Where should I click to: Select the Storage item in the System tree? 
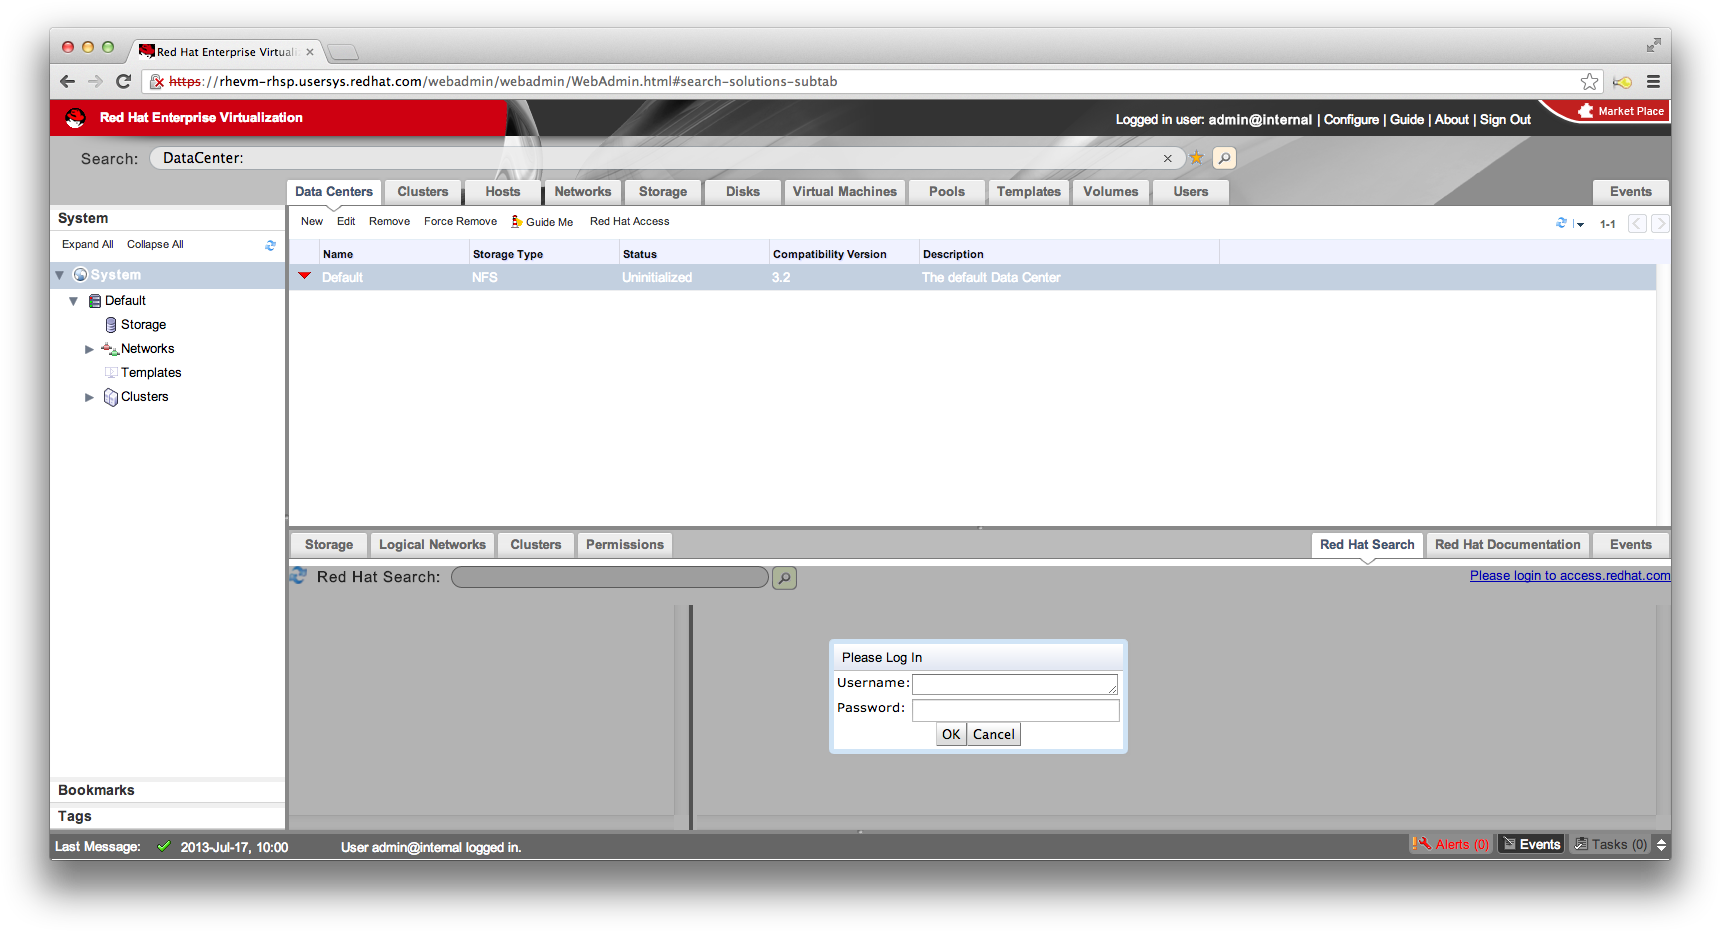click(x=143, y=325)
